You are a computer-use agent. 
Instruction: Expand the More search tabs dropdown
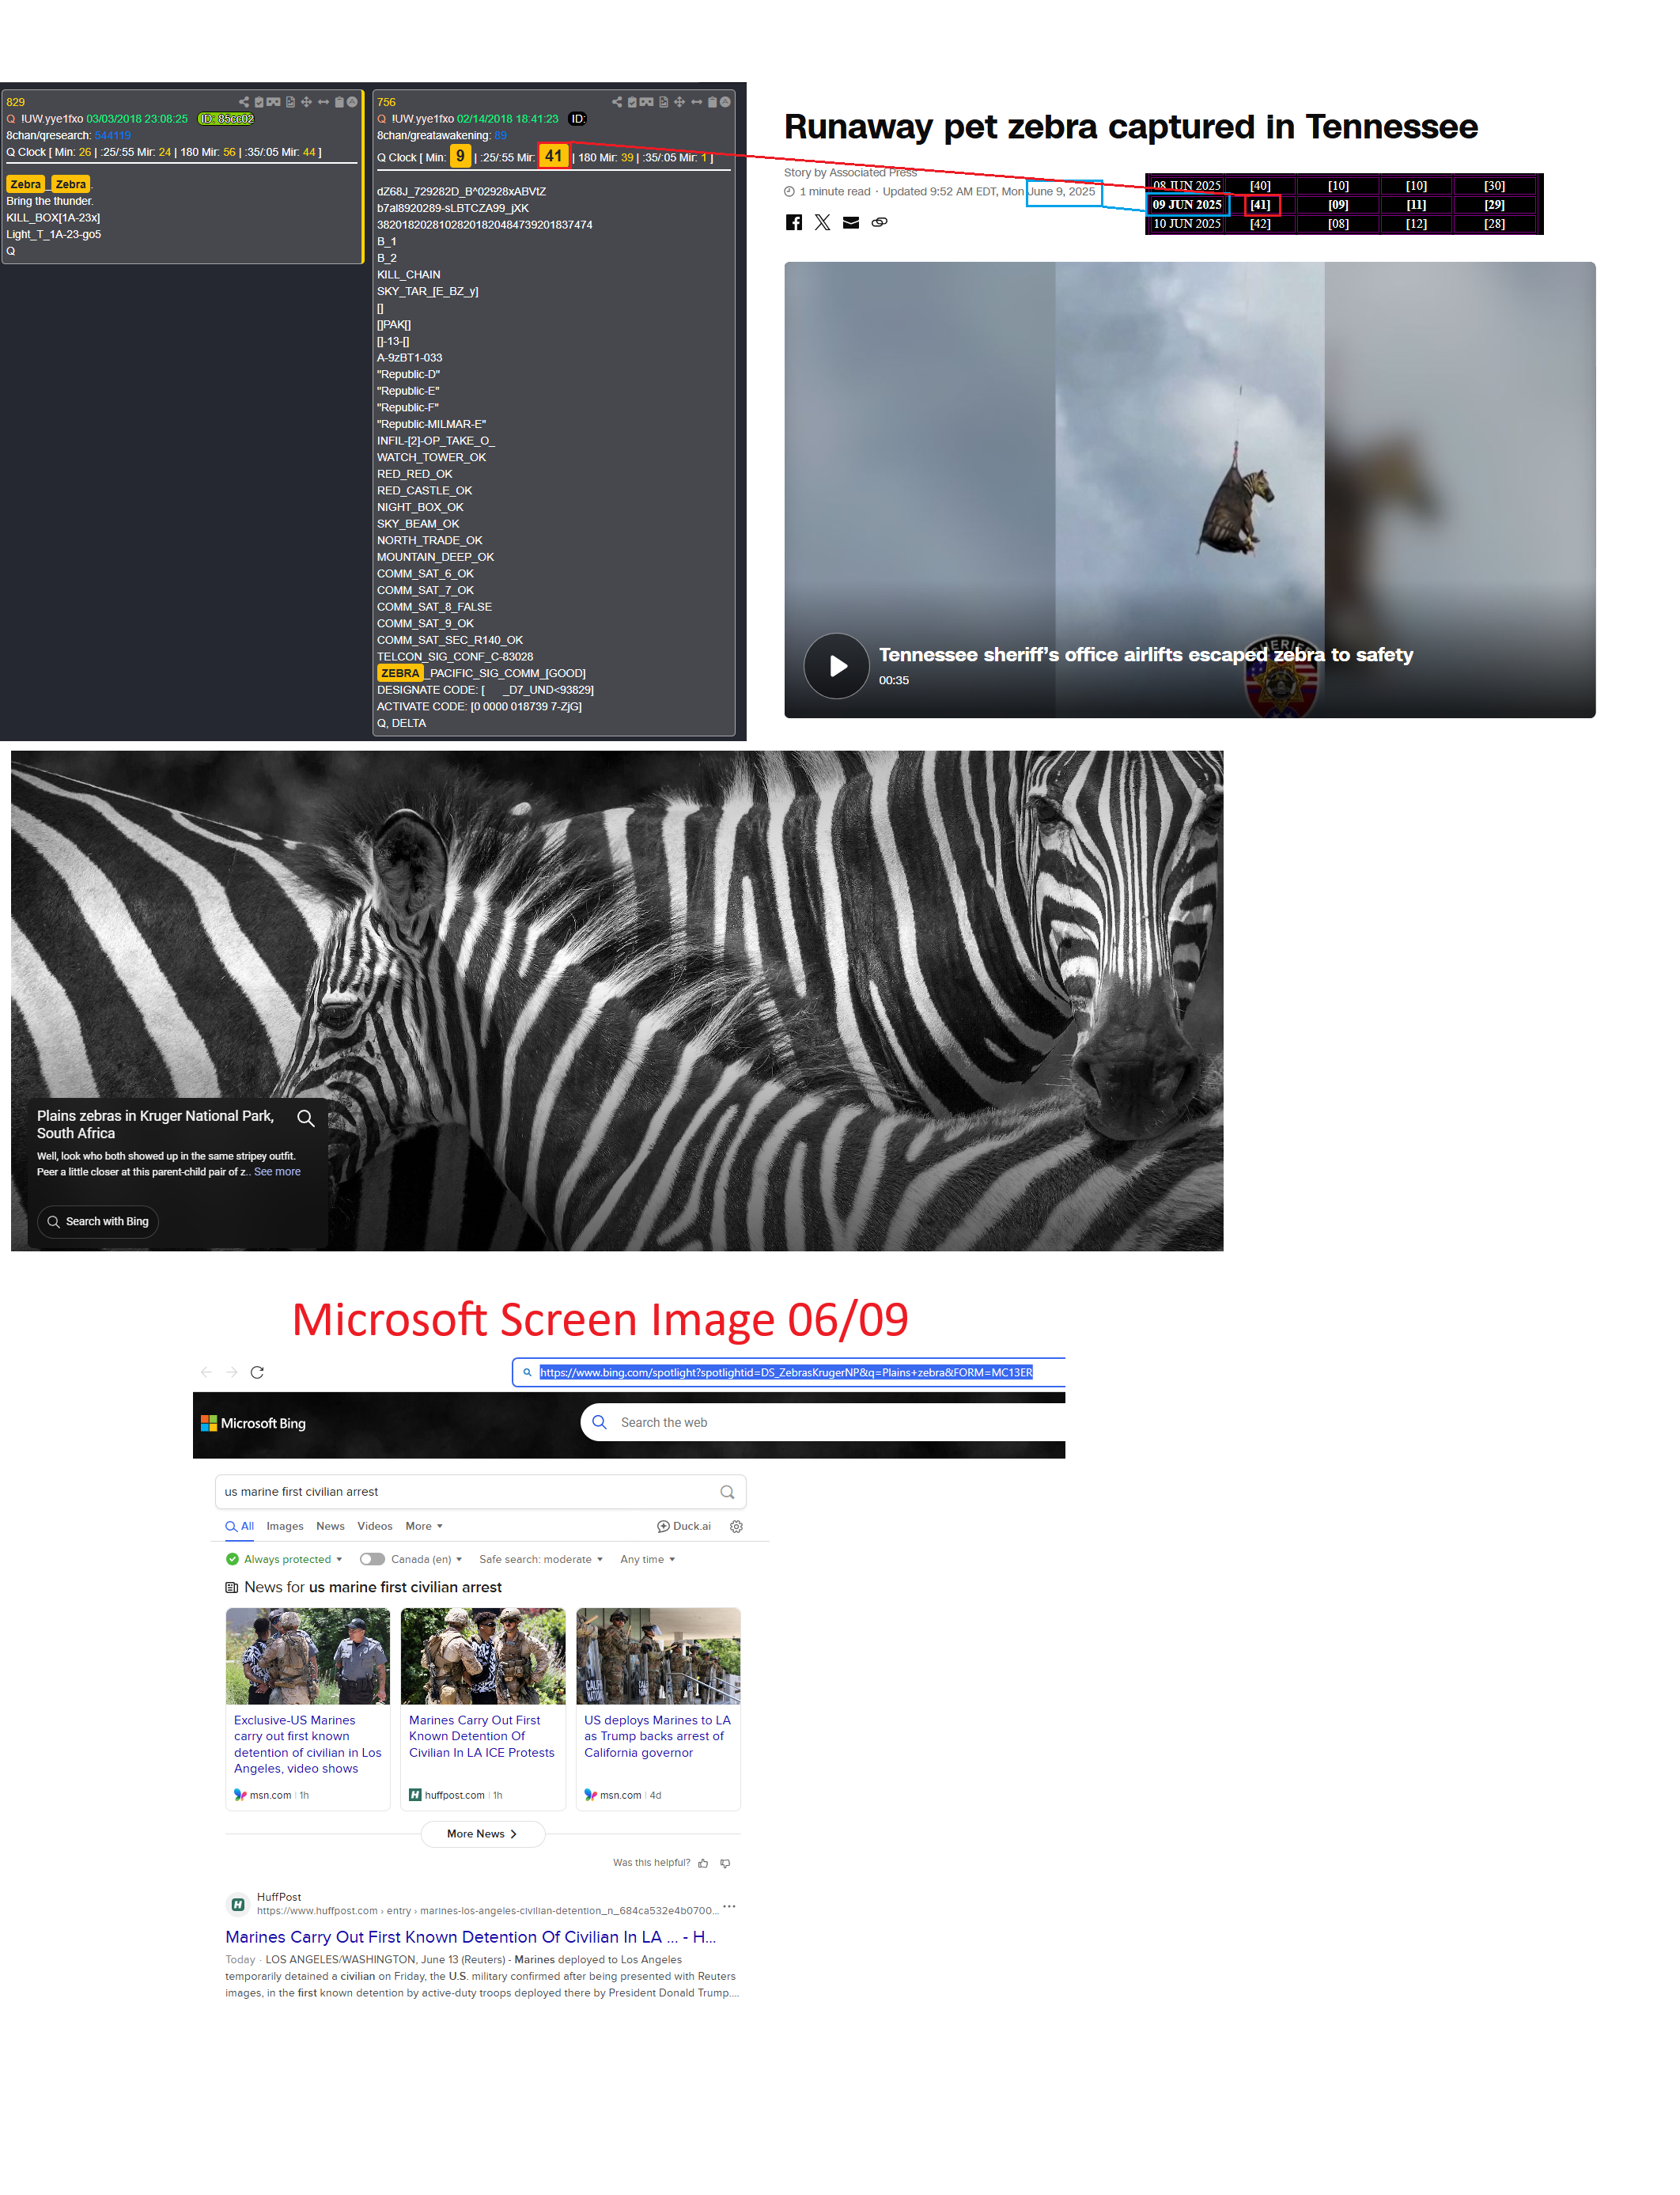(424, 1526)
